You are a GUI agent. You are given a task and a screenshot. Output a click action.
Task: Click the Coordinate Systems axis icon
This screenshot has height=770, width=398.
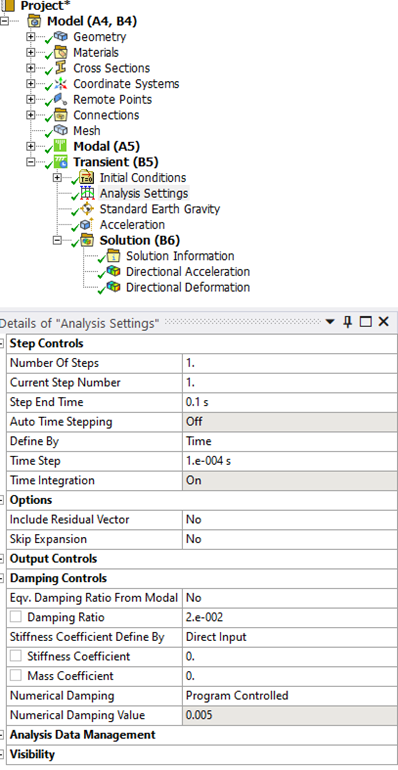click(x=61, y=83)
